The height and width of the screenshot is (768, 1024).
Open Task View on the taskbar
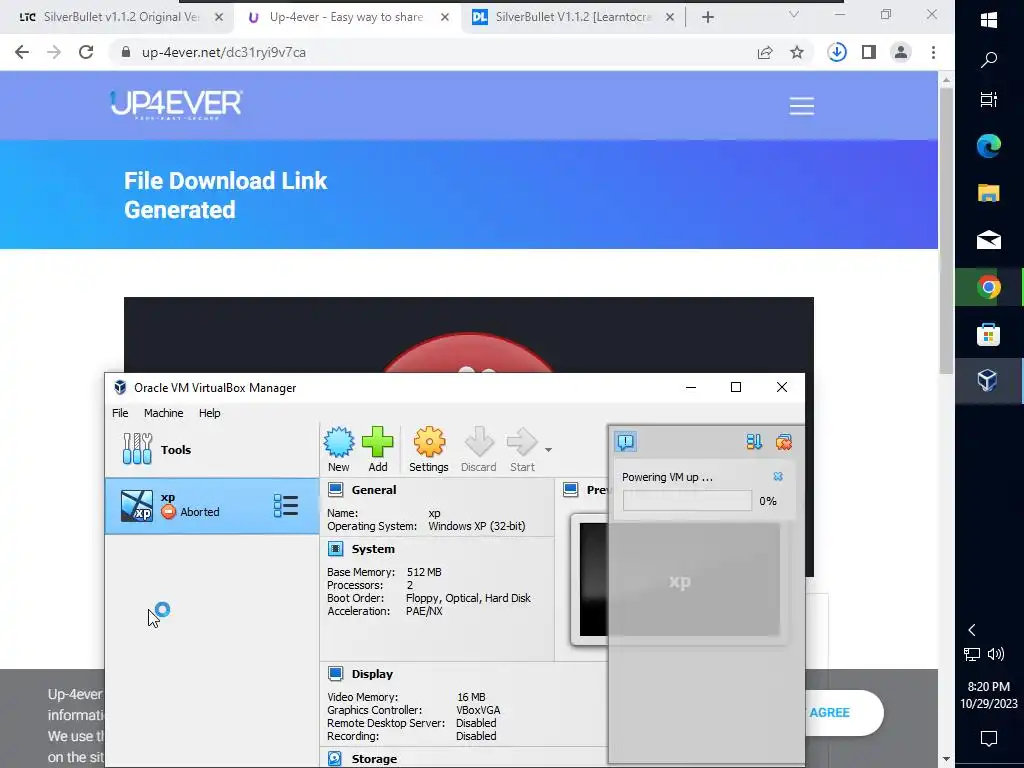tap(989, 99)
